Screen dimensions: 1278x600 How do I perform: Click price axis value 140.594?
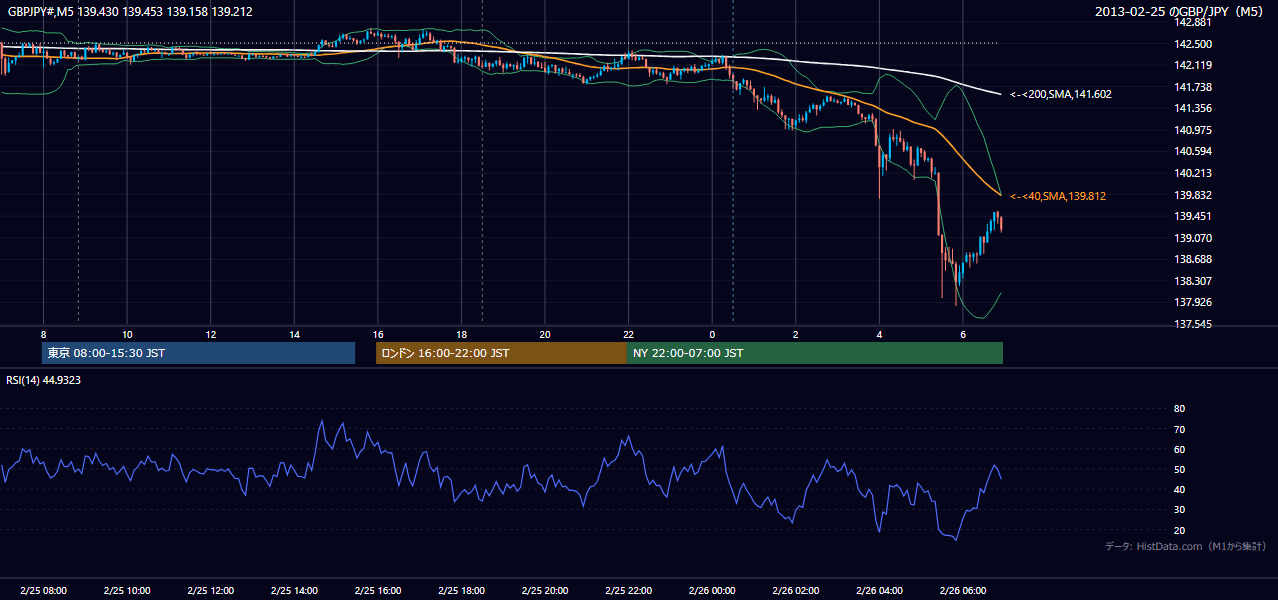(1192, 151)
